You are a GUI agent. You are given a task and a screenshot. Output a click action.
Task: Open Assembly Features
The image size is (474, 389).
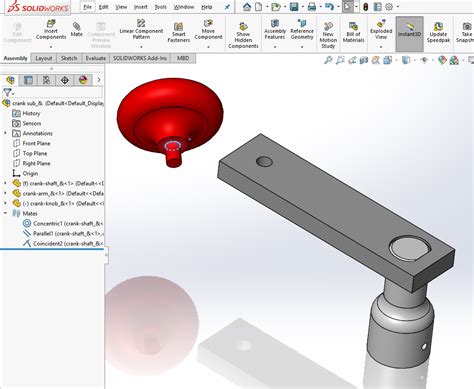(275, 29)
